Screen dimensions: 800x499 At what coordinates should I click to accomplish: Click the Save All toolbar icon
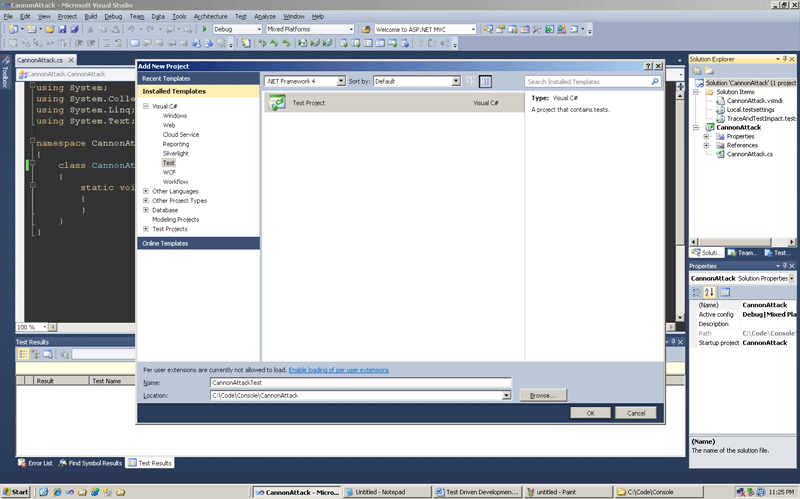point(74,30)
